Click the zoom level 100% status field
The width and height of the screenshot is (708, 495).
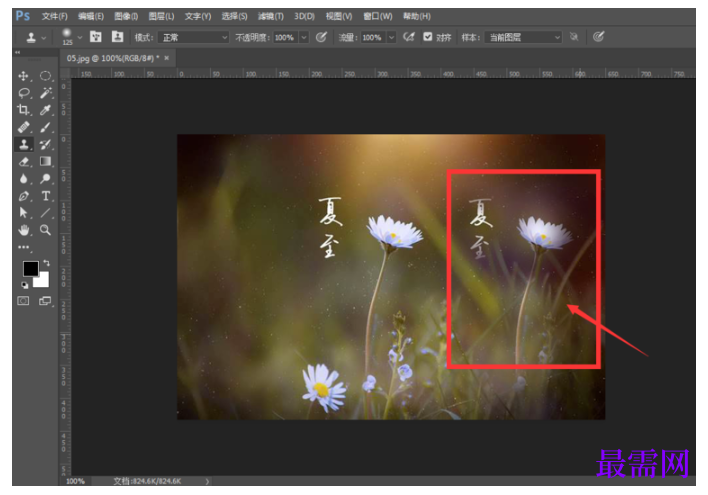(75, 481)
